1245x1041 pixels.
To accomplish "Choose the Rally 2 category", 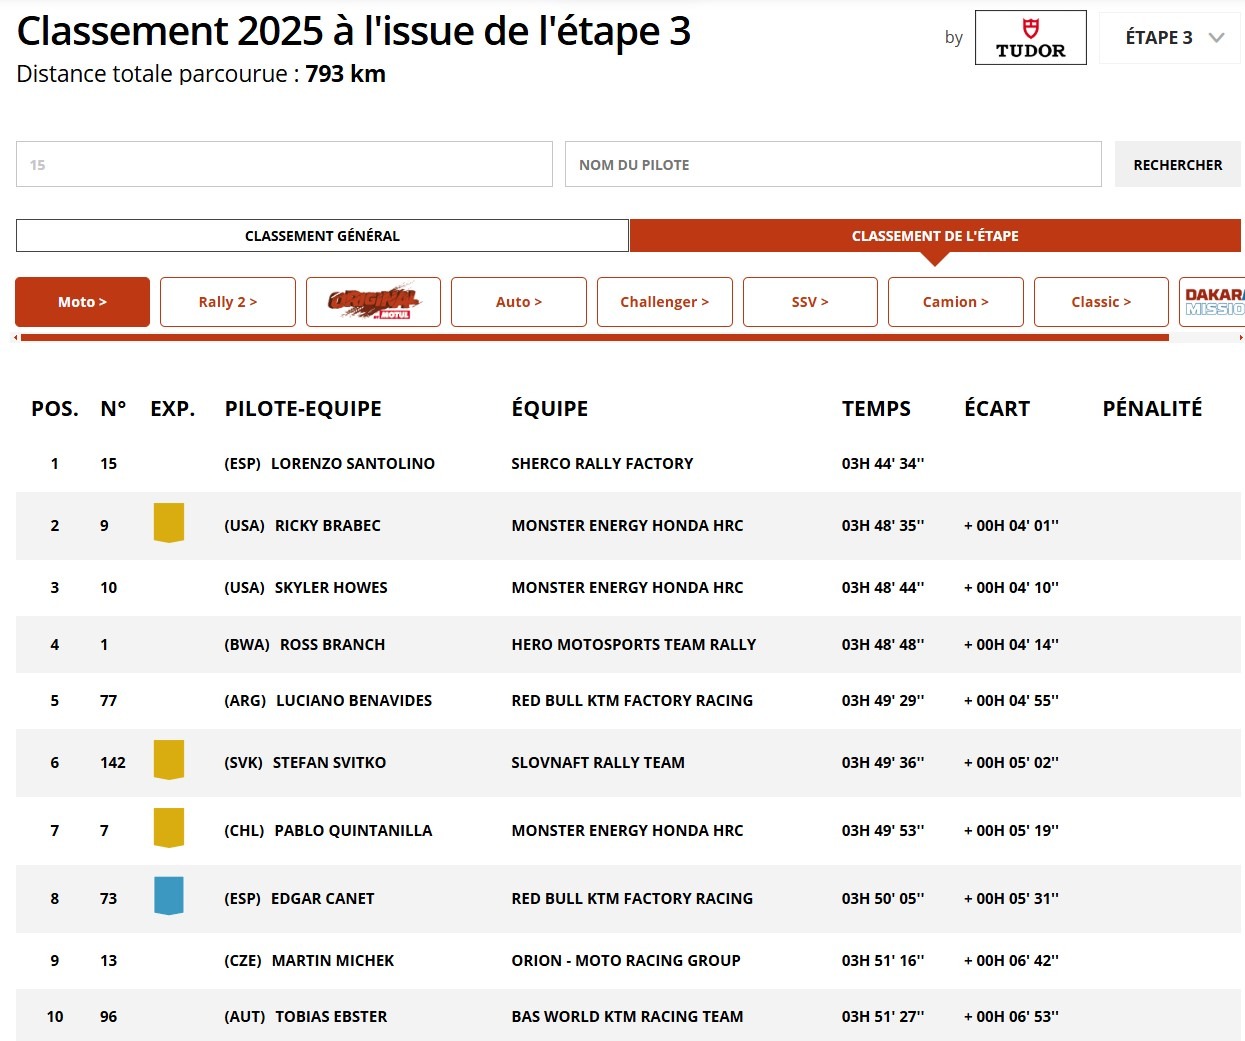I will click(228, 302).
